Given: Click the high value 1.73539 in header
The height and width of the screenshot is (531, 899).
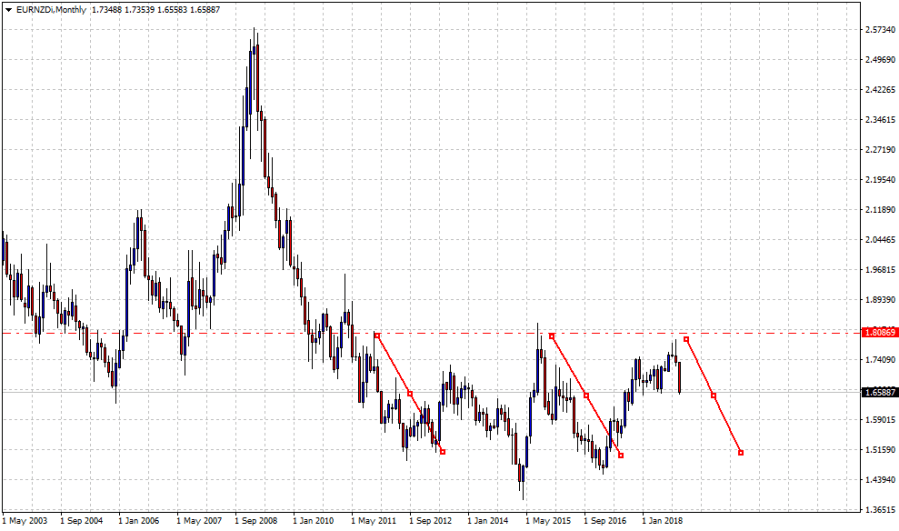Looking at the screenshot, I should (x=140, y=10).
